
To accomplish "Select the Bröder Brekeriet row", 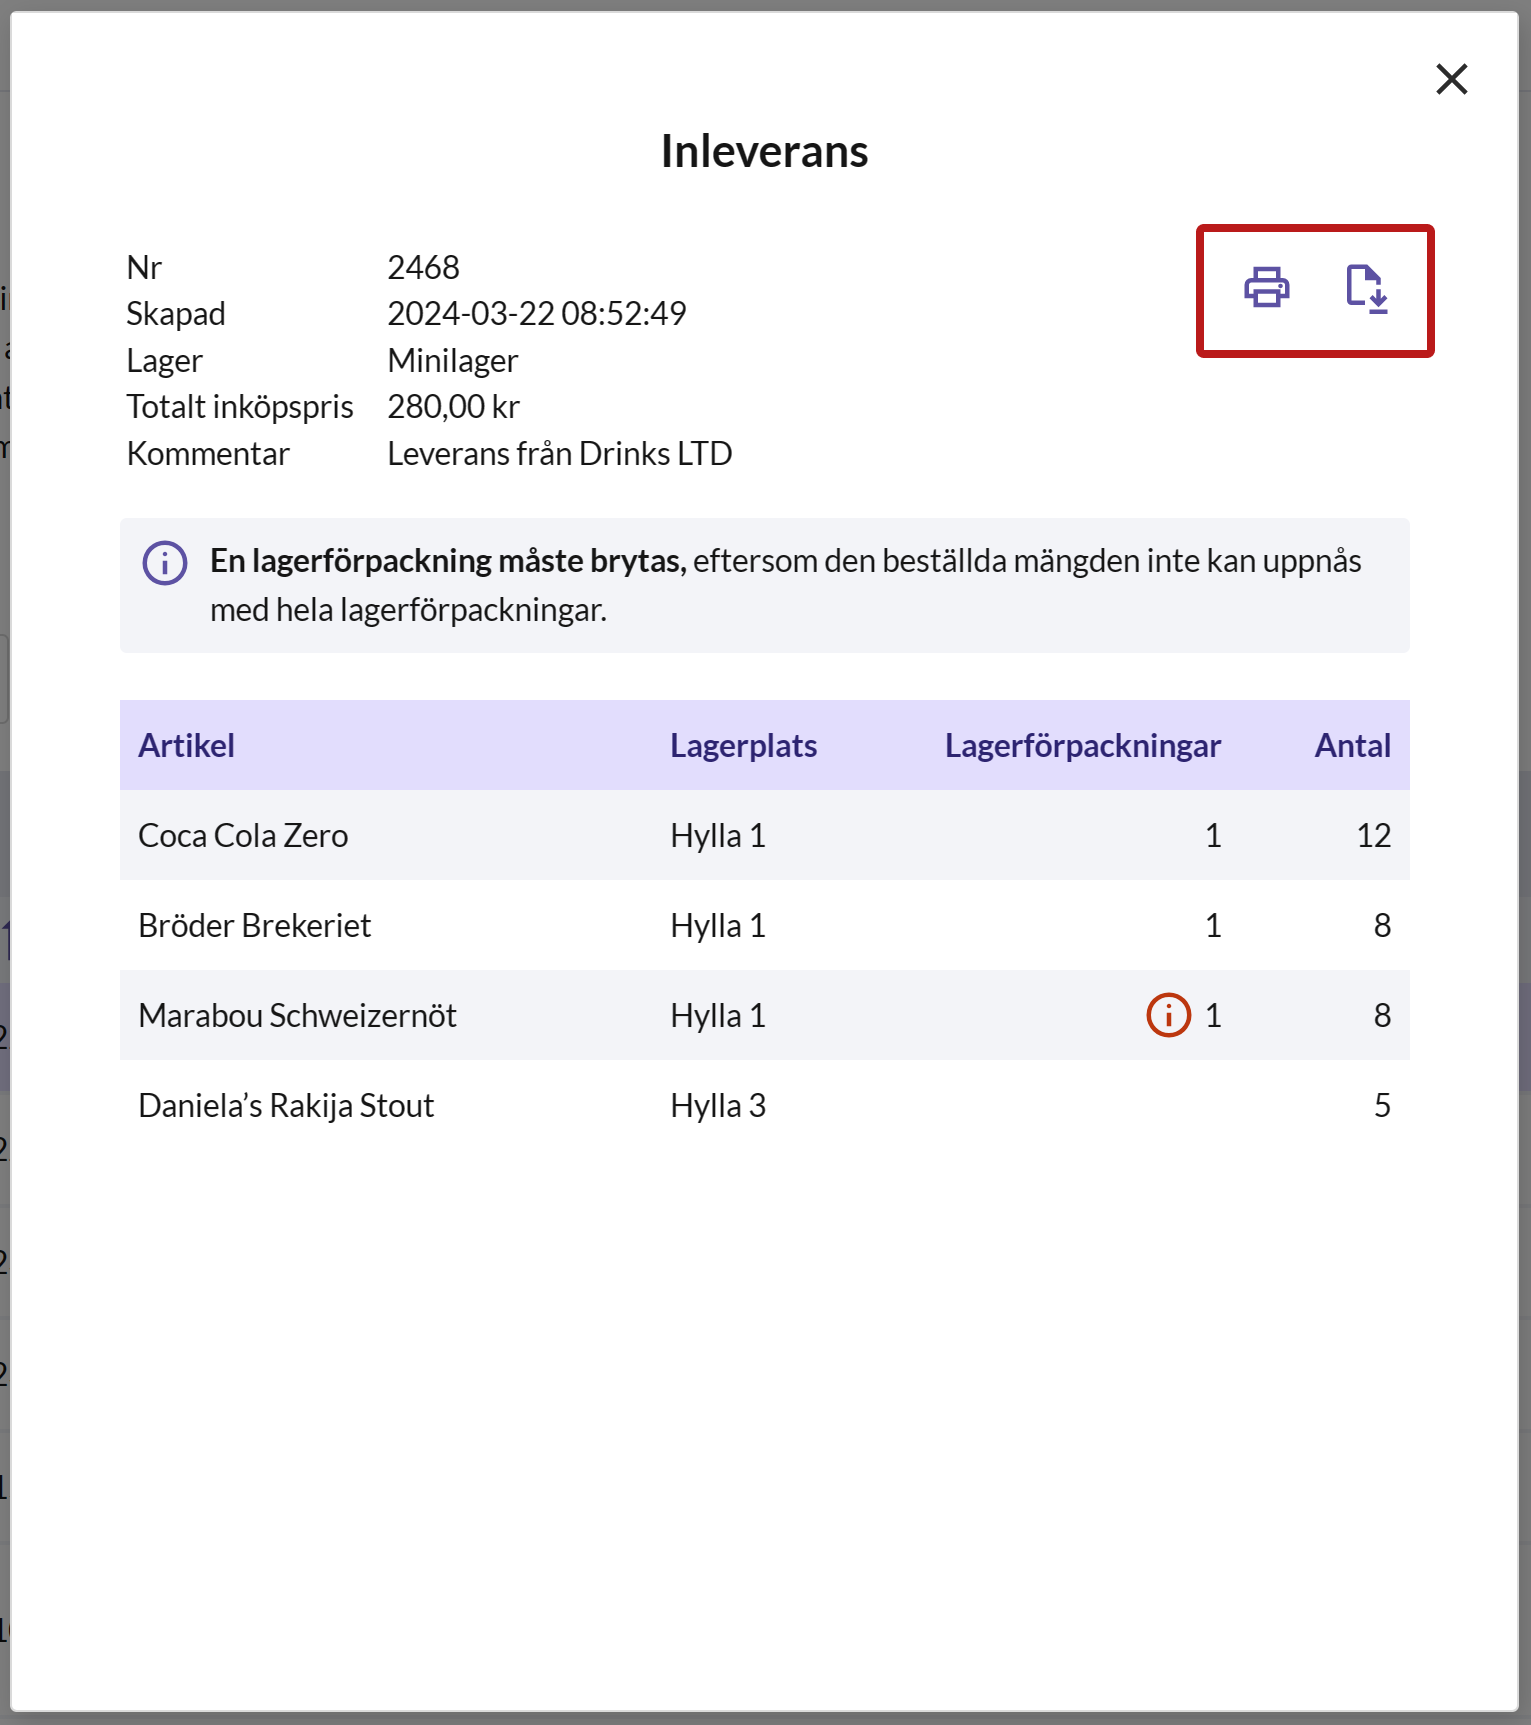I will 765,925.
